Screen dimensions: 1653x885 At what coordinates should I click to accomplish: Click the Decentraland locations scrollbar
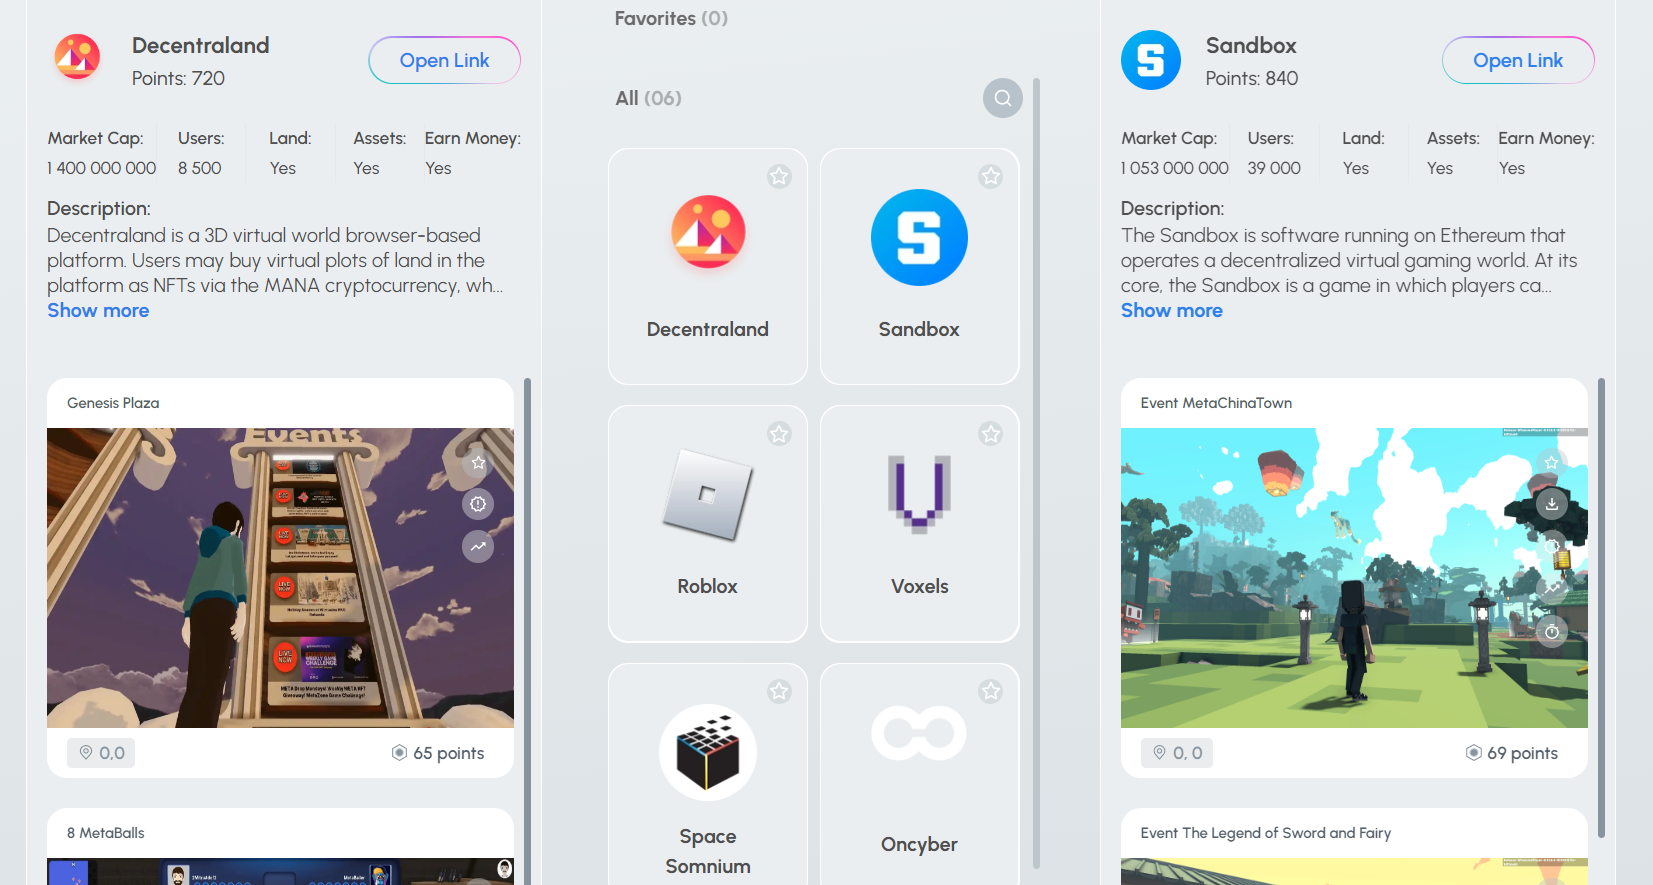point(527,630)
